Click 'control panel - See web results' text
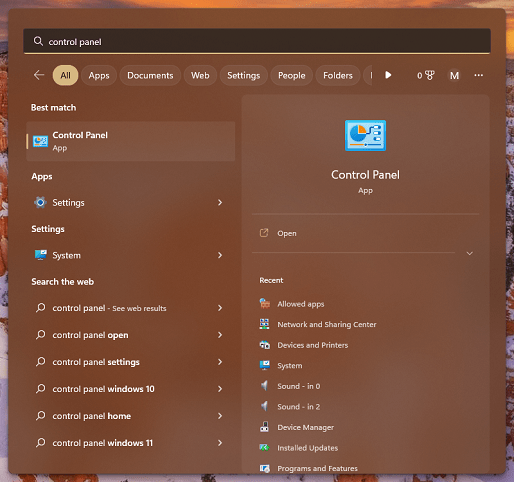Screen dimensions: 514x482 [x=109, y=308]
